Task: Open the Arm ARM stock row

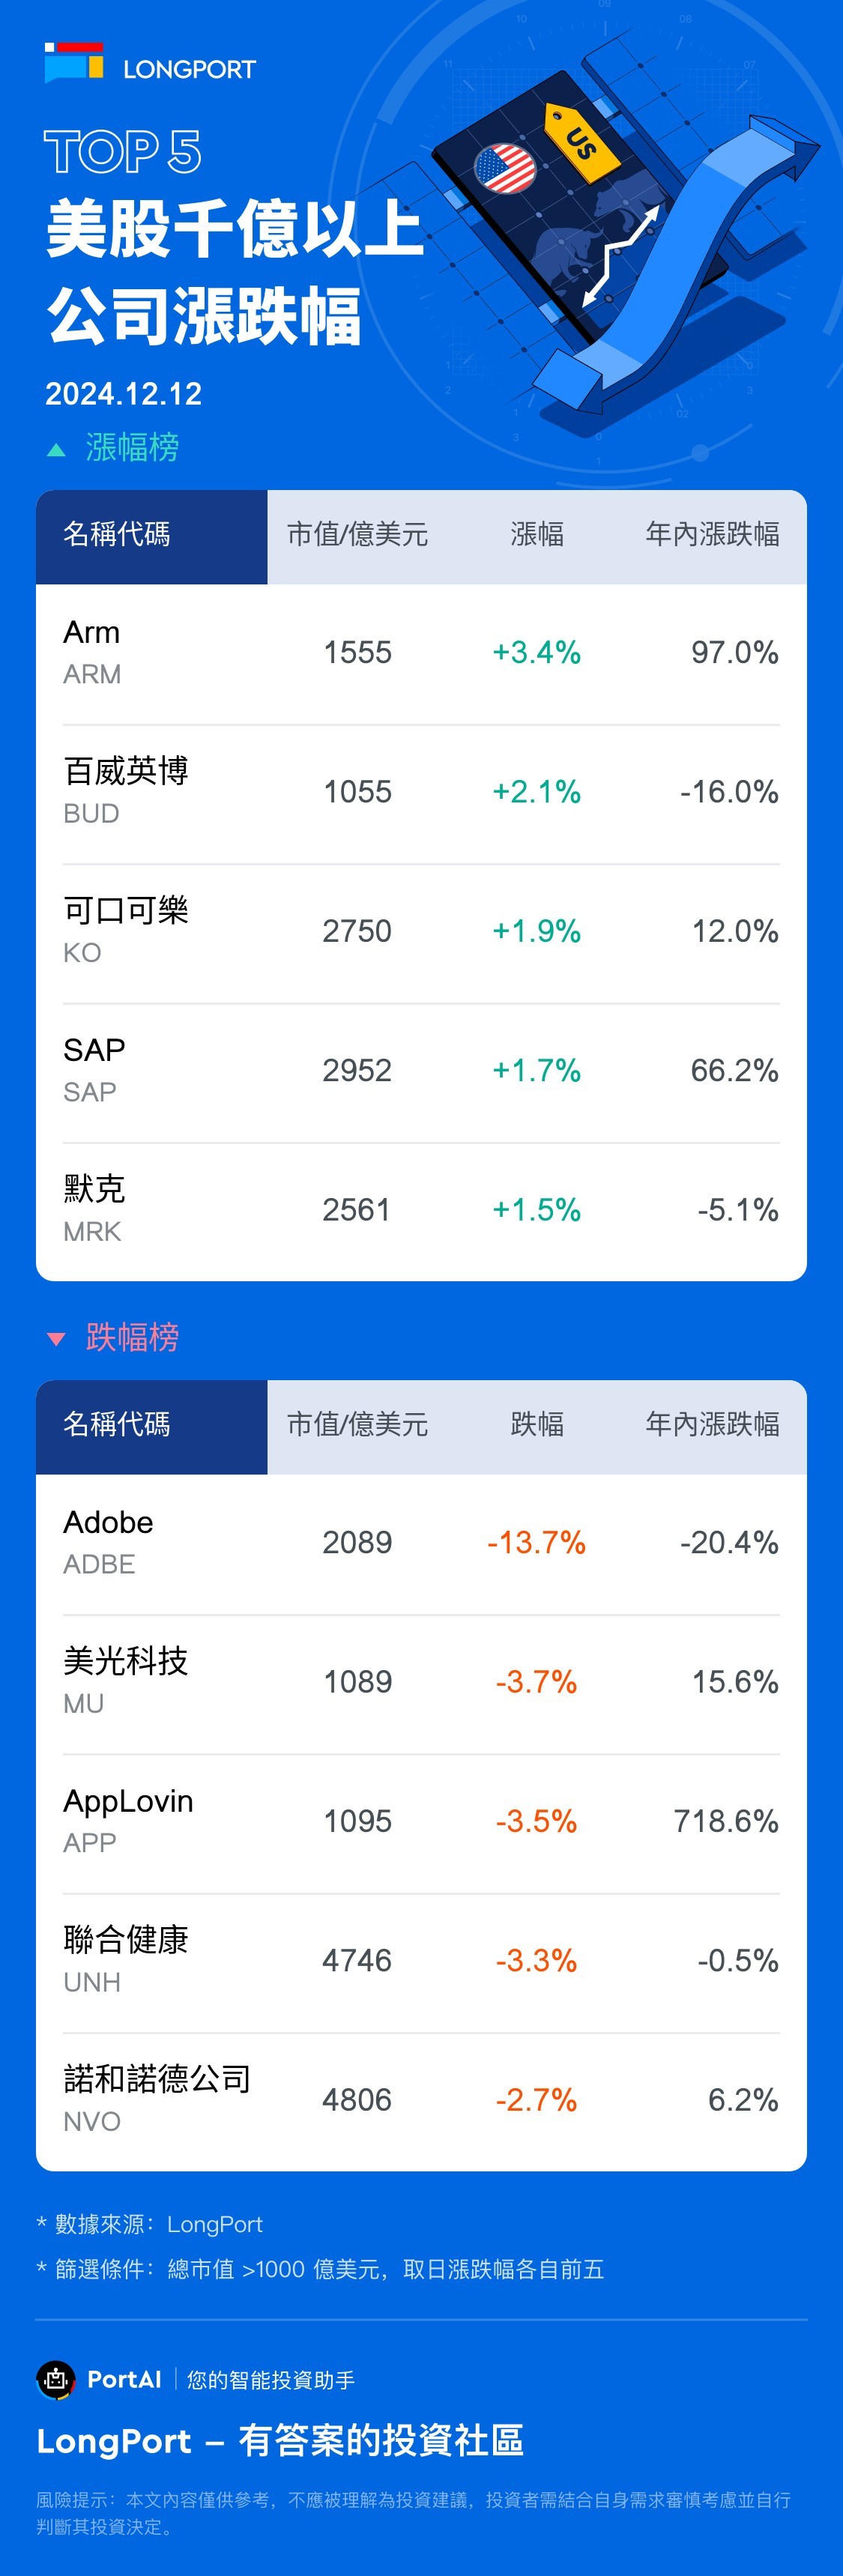Action: (x=421, y=653)
